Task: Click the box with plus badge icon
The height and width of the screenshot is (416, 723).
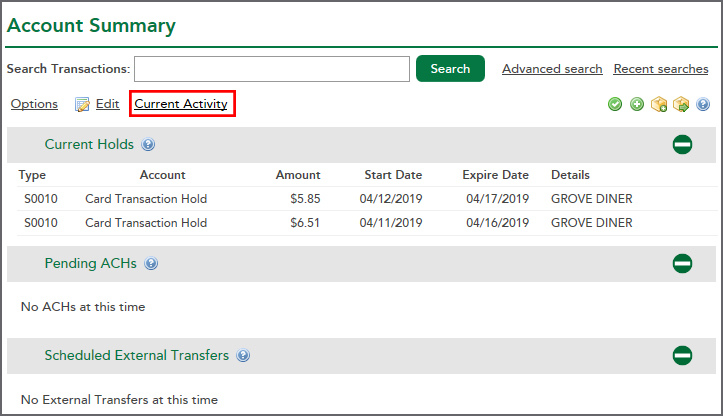Action: [x=658, y=104]
